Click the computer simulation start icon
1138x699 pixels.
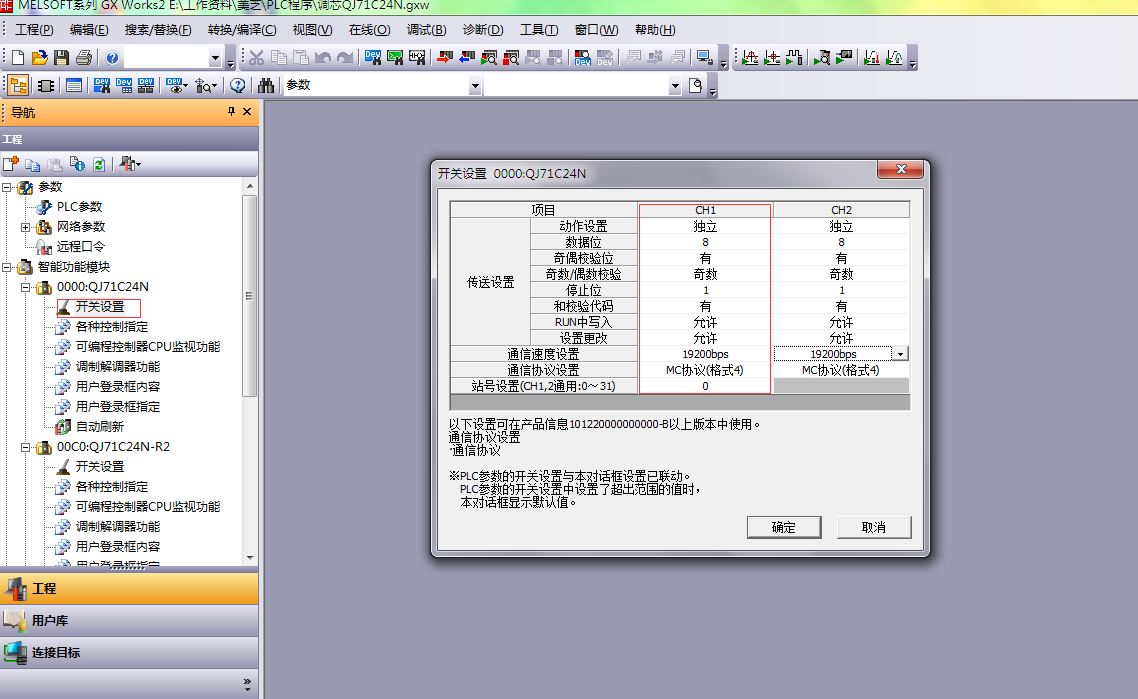coord(703,57)
